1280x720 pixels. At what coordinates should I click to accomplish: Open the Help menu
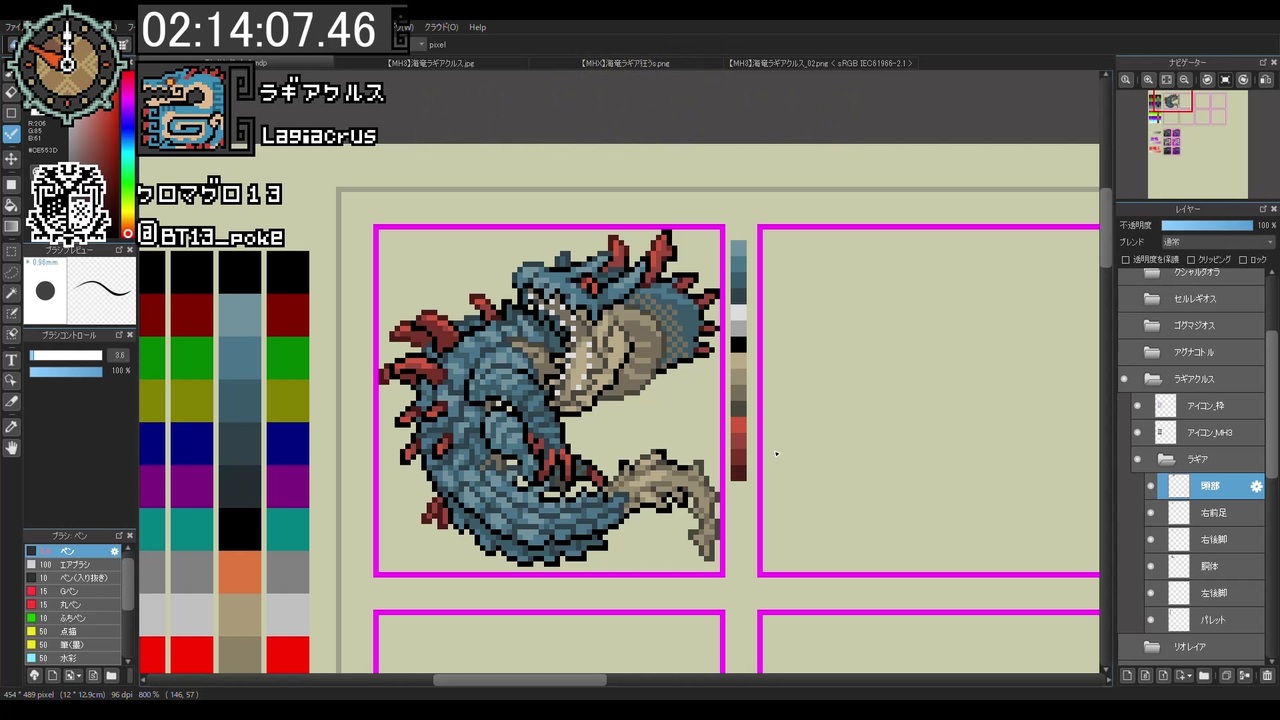pyautogui.click(x=478, y=27)
